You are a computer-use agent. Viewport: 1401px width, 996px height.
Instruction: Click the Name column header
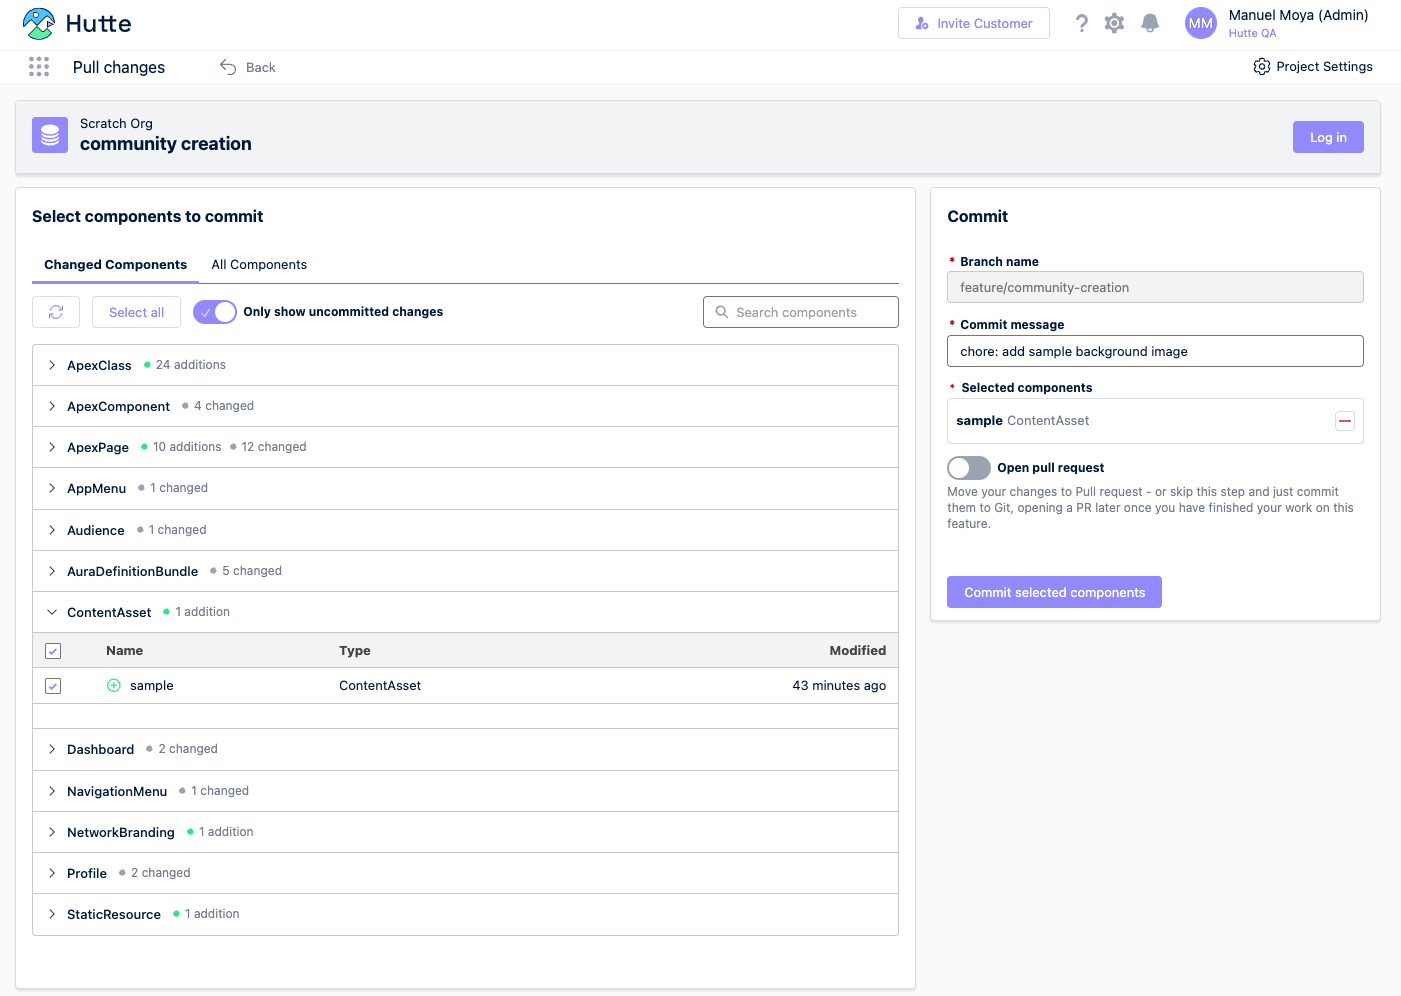pos(124,651)
